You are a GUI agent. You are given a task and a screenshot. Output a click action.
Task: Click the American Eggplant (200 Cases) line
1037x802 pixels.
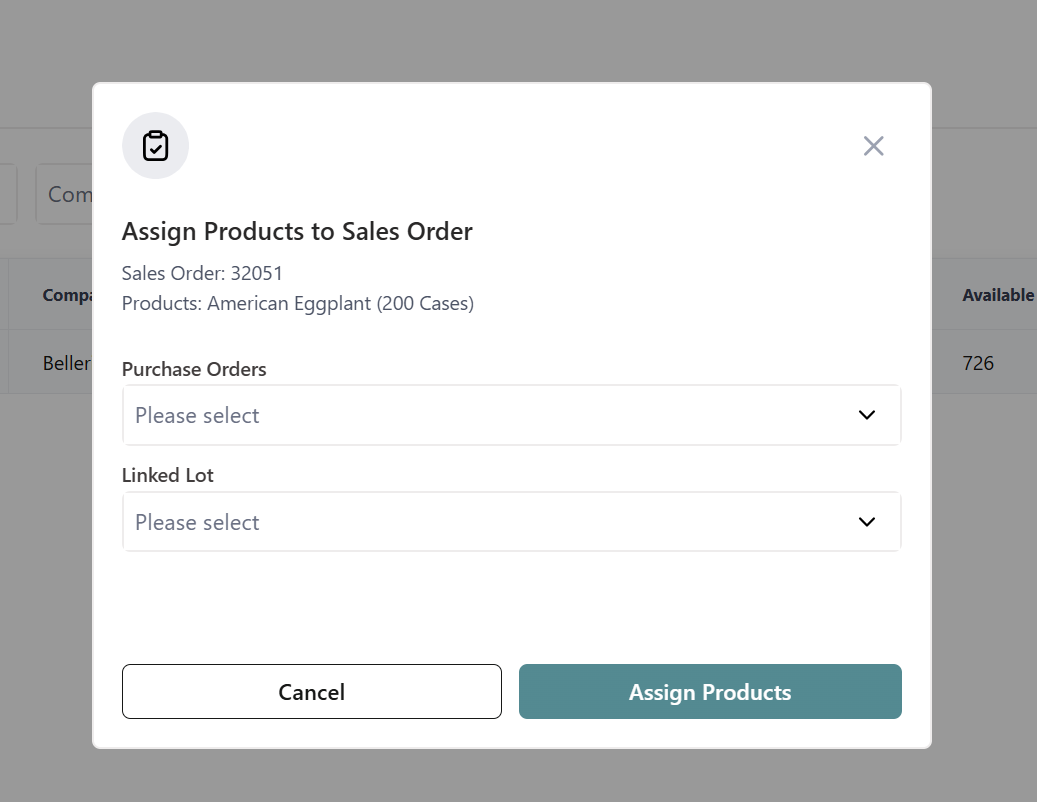pyautogui.click(x=298, y=303)
